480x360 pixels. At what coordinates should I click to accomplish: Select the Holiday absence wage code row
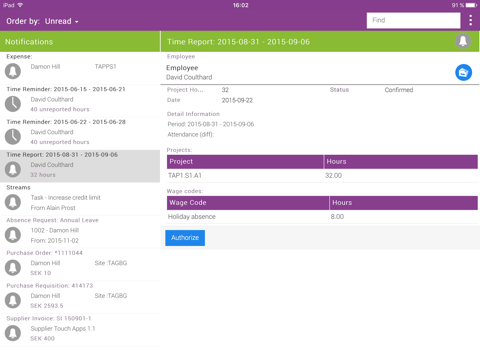point(322,217)
